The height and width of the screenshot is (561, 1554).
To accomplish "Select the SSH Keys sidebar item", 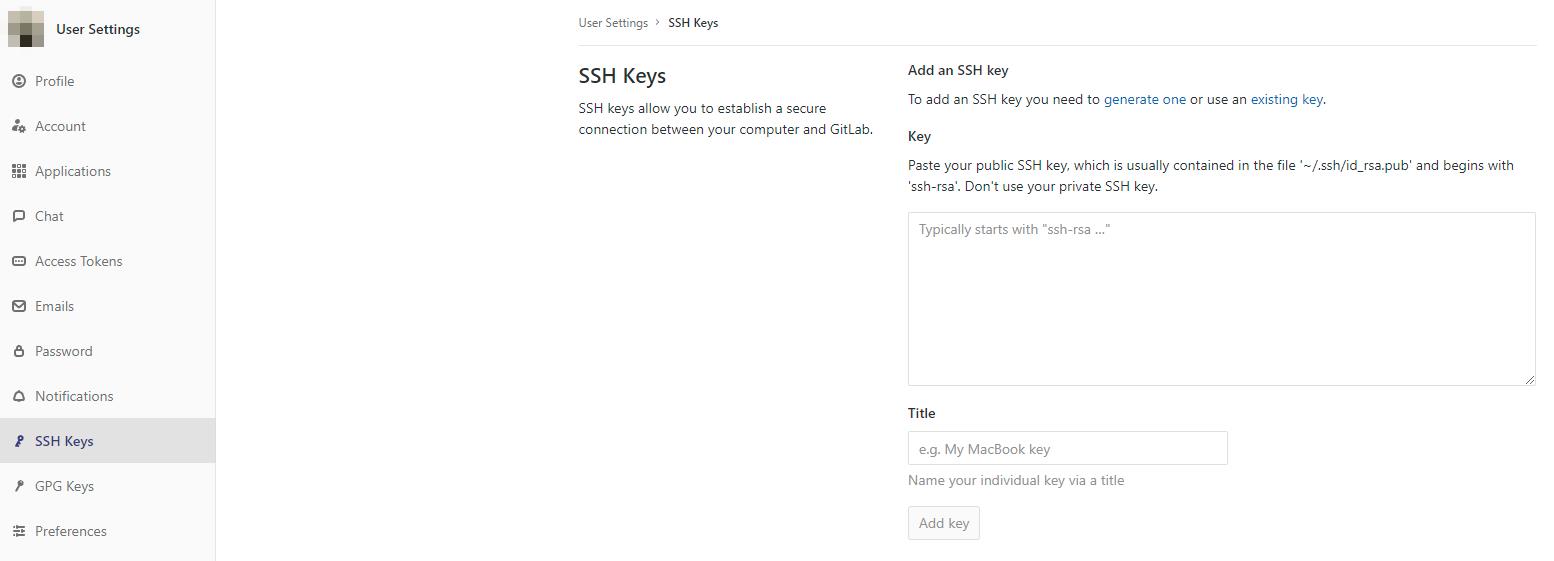I will (107, 441).
